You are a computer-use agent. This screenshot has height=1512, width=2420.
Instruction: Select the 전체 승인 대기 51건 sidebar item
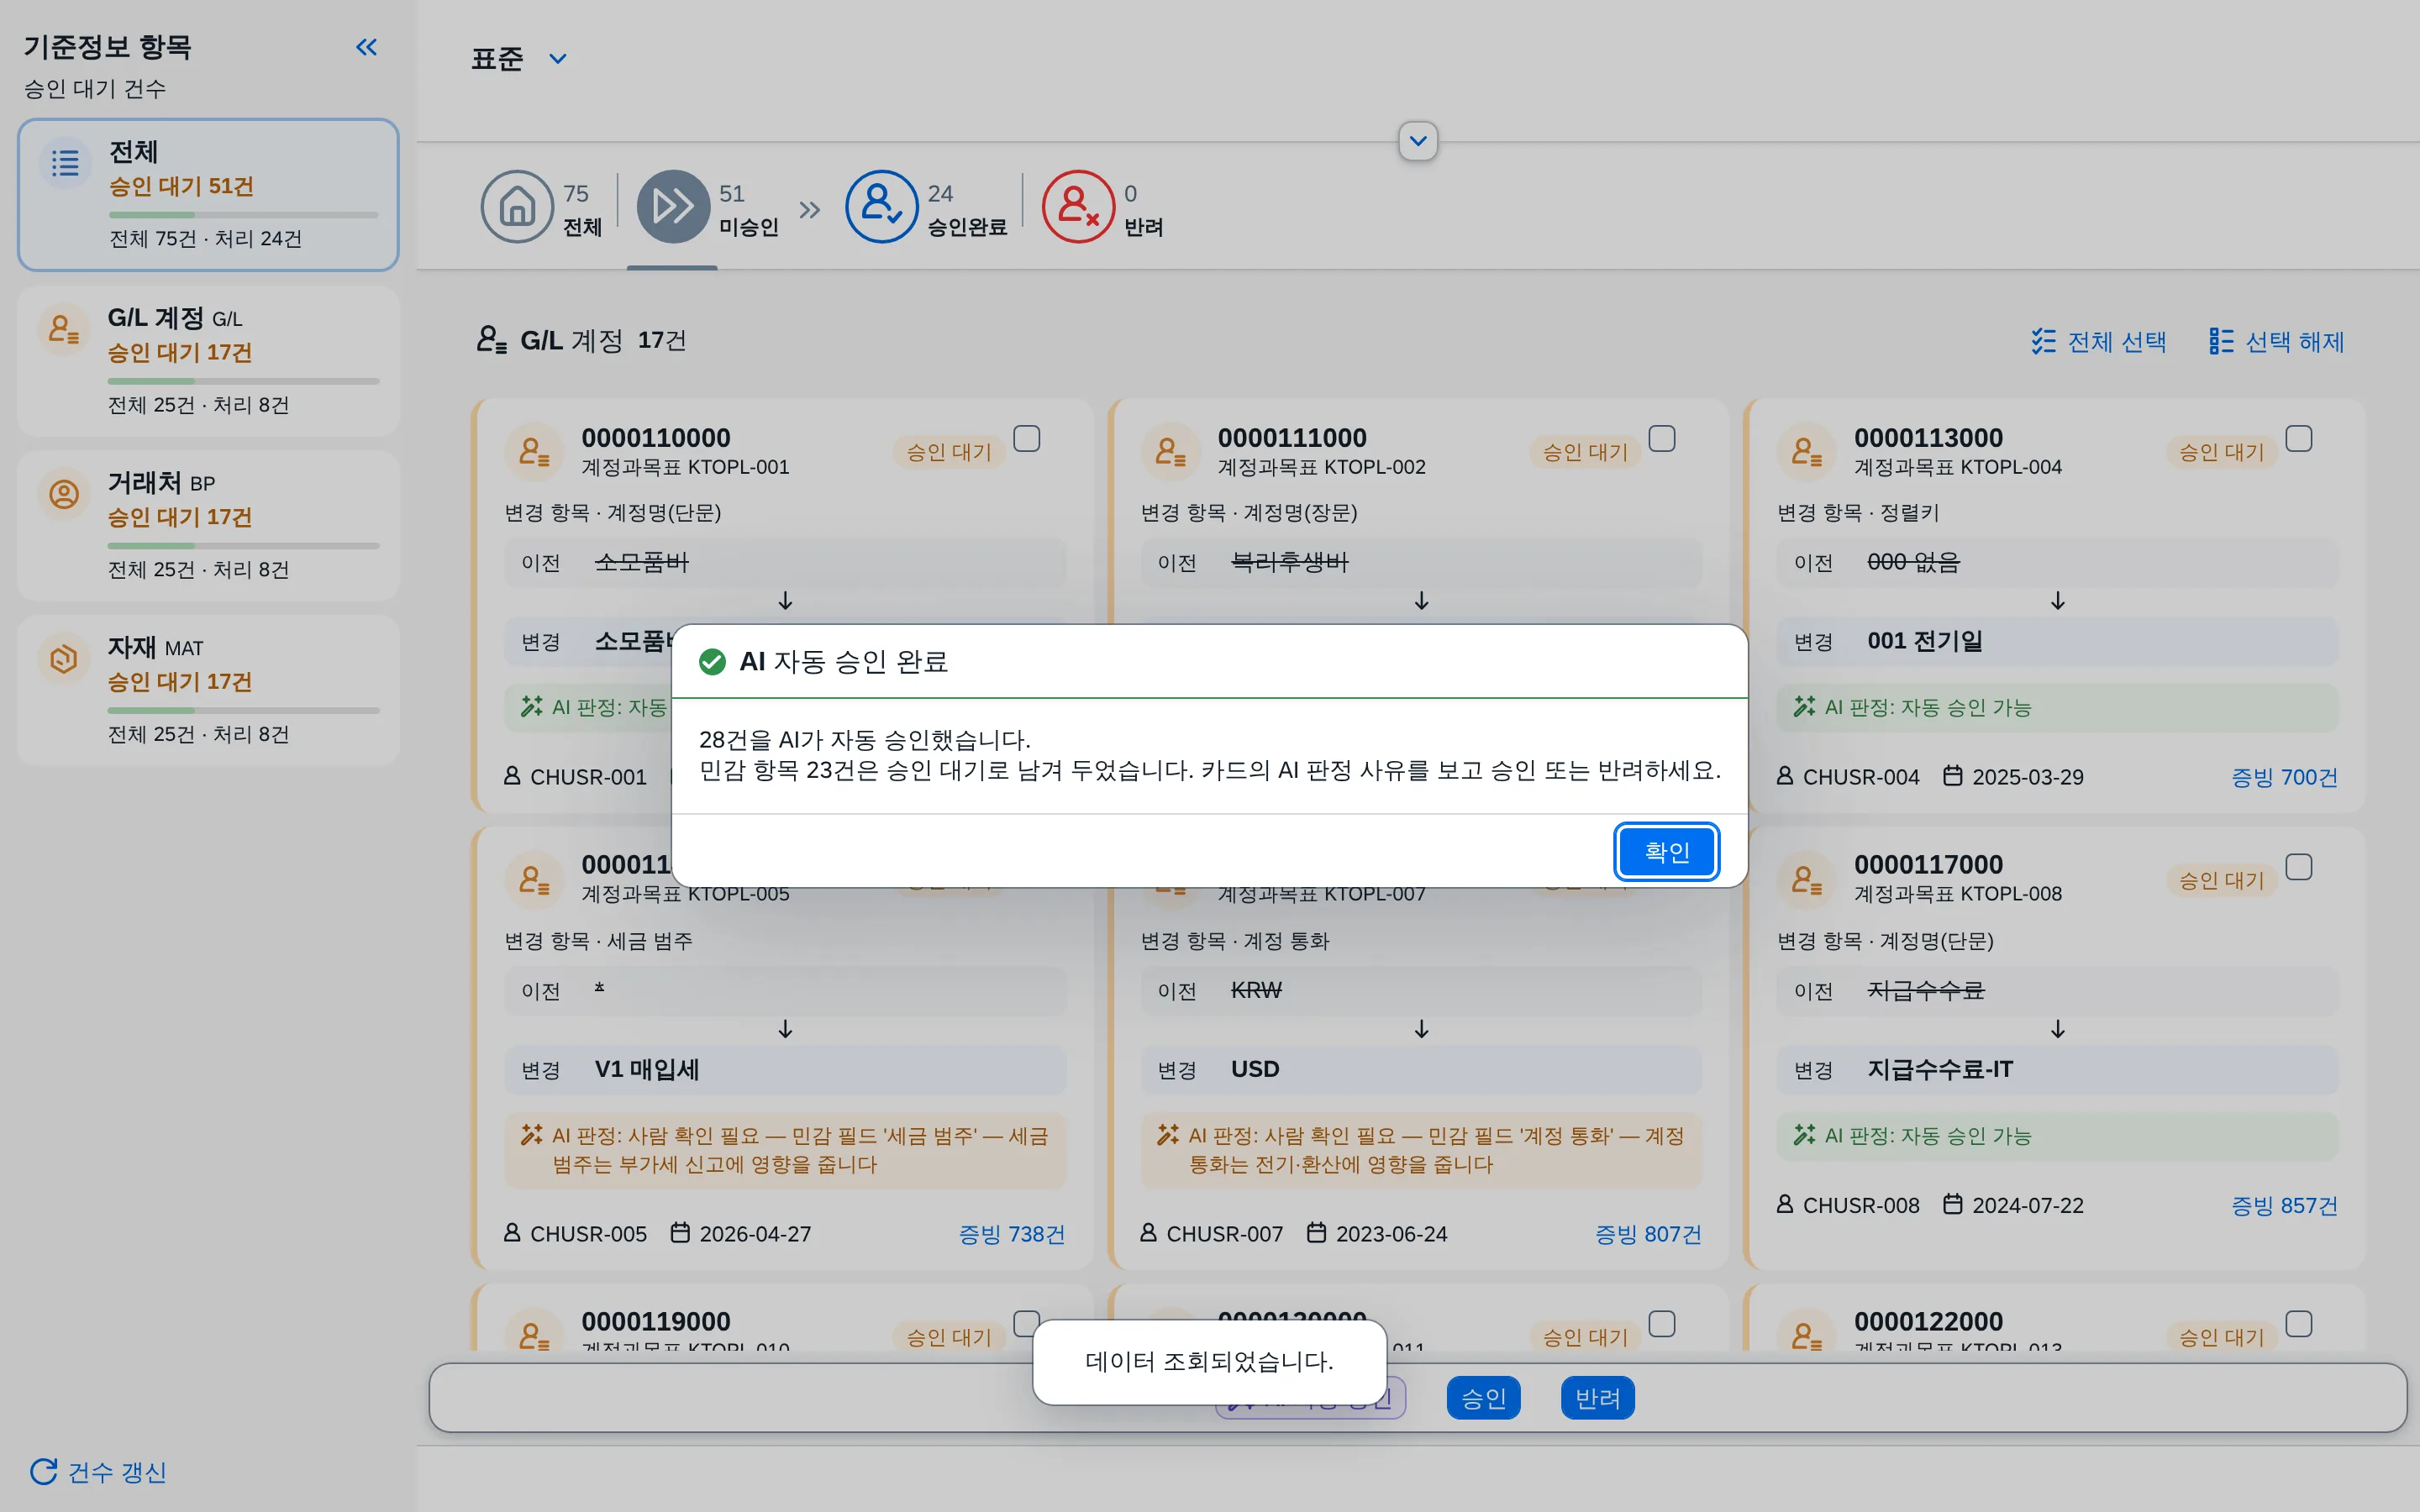[x=208, y=195]
